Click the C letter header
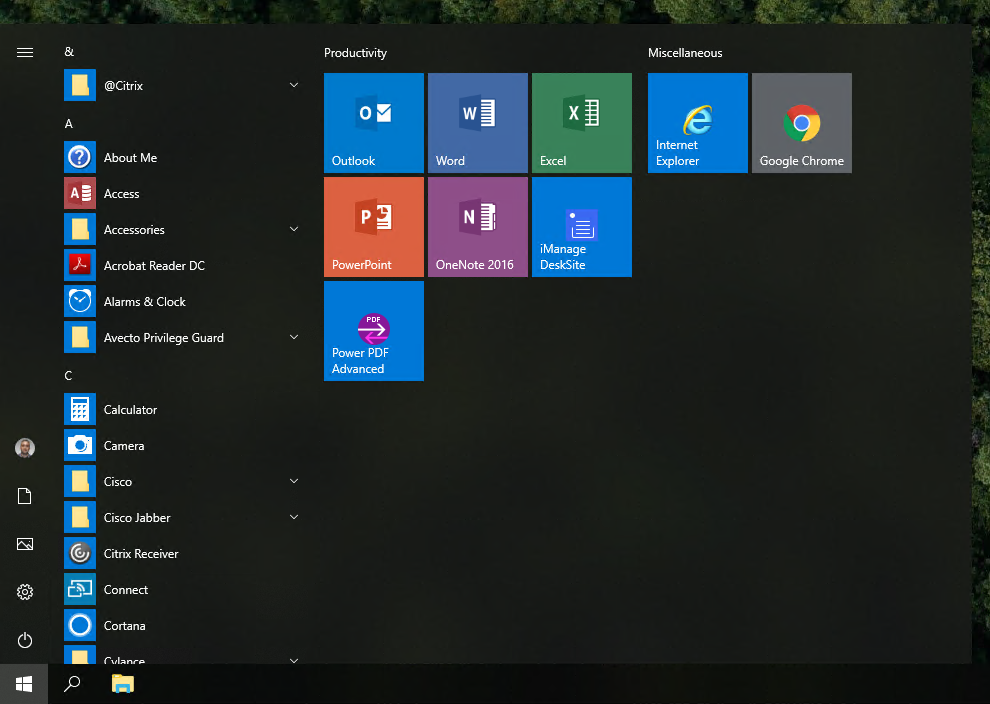990x704 pixels. coord(68,376)
